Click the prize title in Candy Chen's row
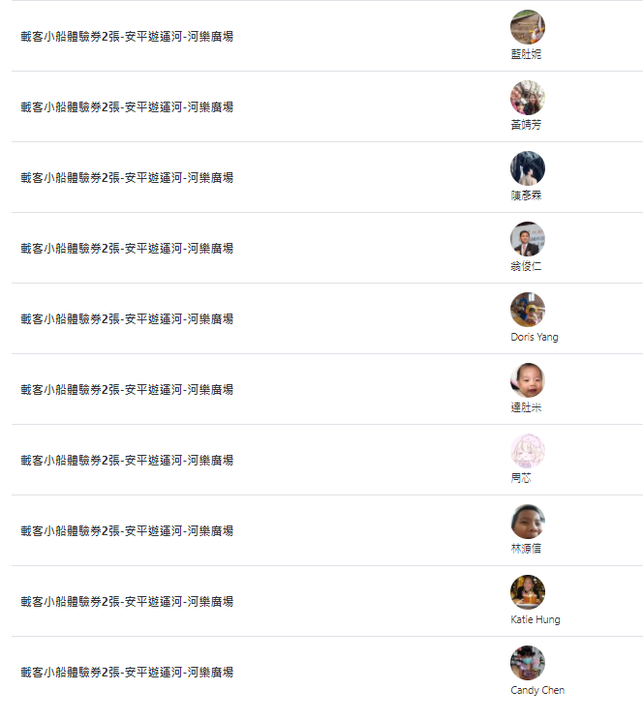643x720 pixels. (x=127, y=672)
